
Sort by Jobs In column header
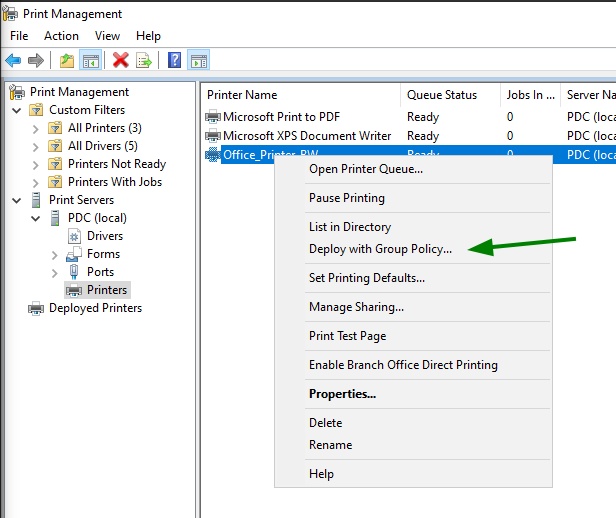click(x=530, y=95)
